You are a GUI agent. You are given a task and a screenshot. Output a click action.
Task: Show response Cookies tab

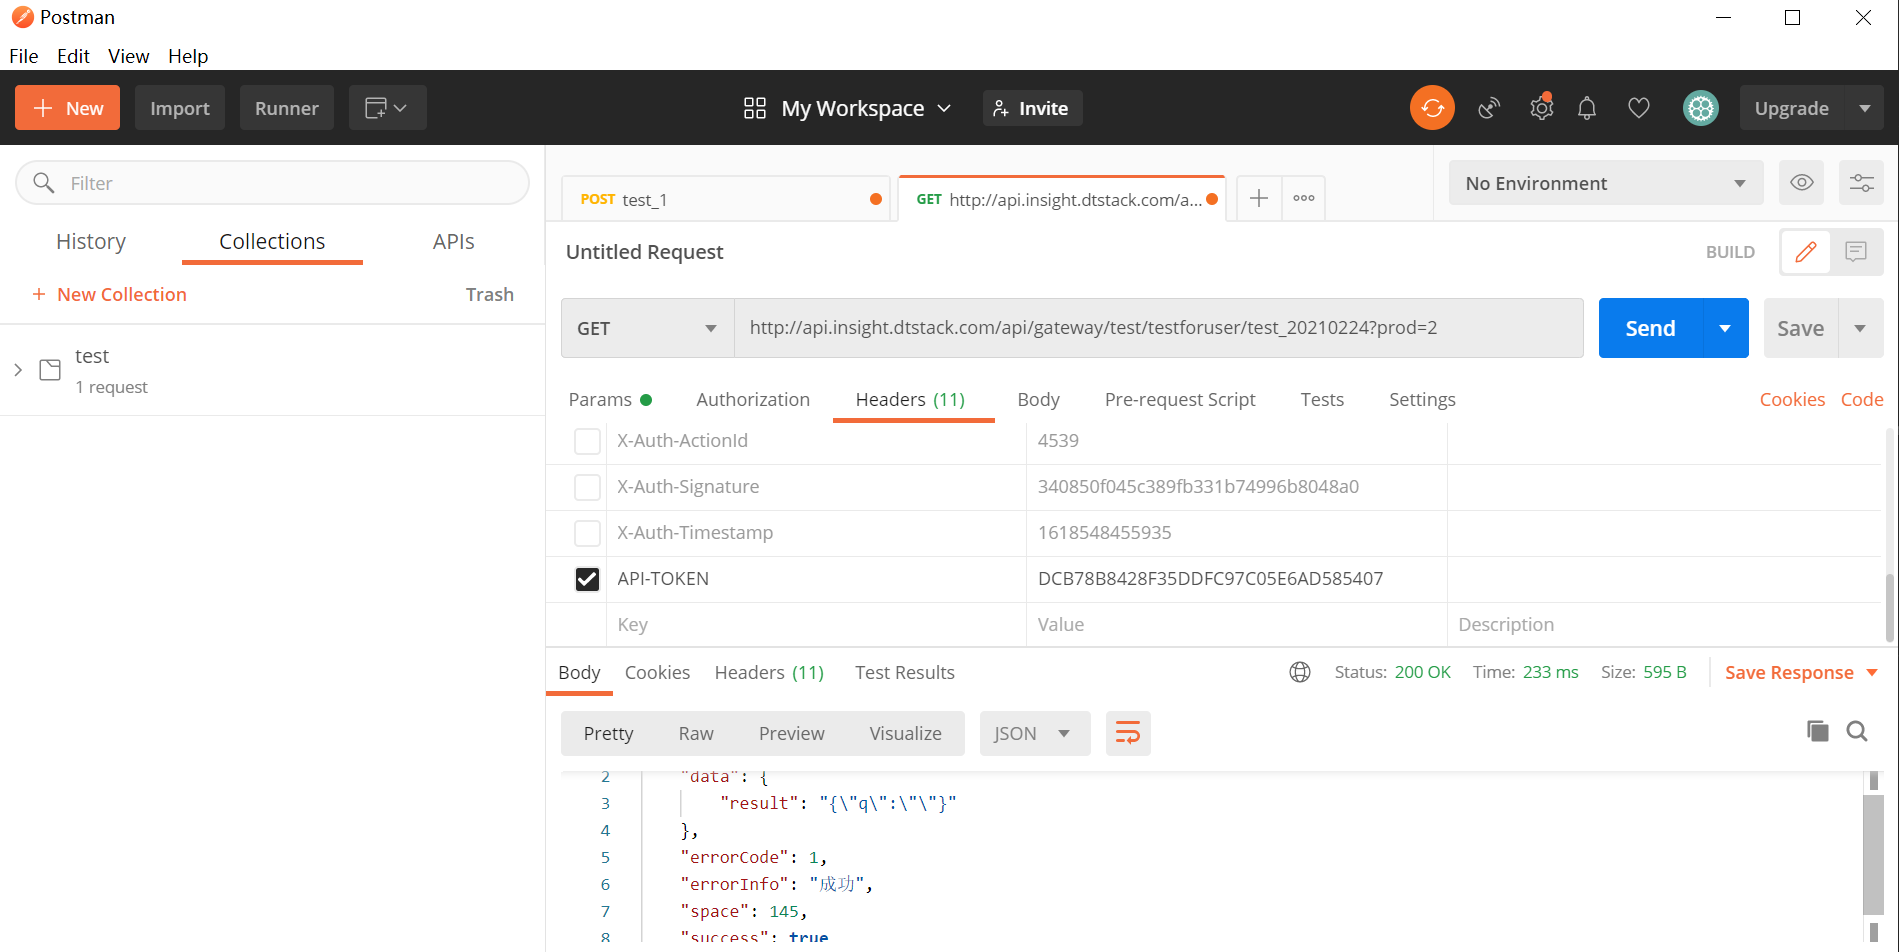pyautogui.click(x=657, y=672)
